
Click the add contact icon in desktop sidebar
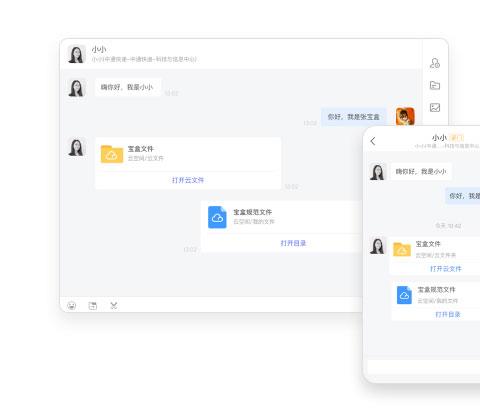pos(435,63)
